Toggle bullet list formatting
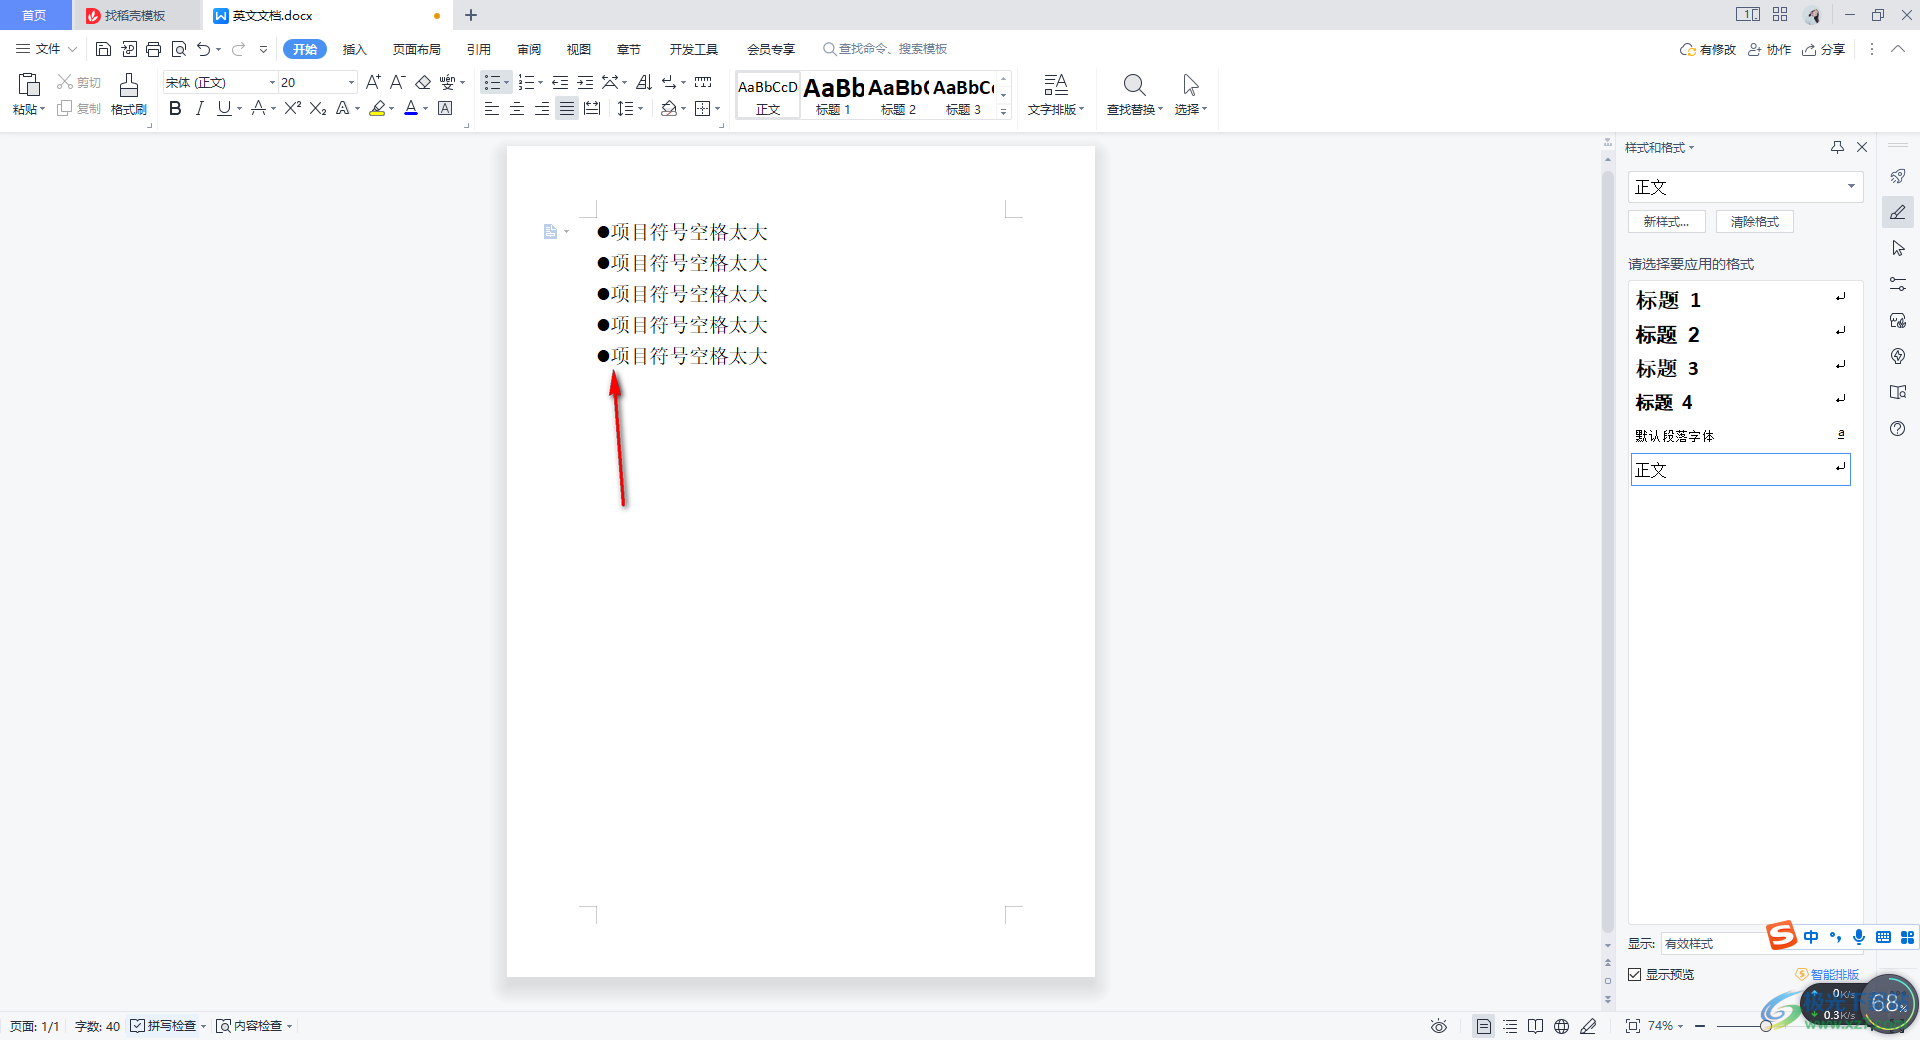 click(x=492, y=82)
